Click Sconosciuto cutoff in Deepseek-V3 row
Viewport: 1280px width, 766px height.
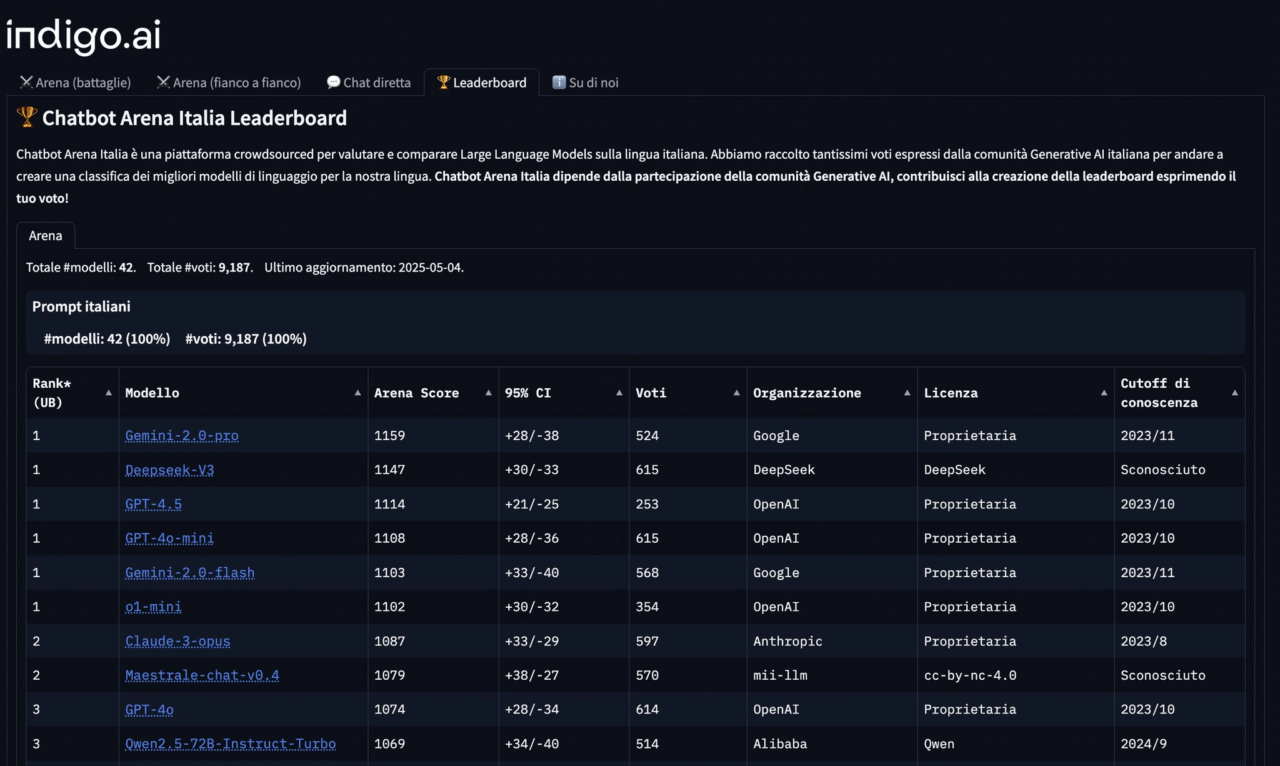pos(1180,470)
